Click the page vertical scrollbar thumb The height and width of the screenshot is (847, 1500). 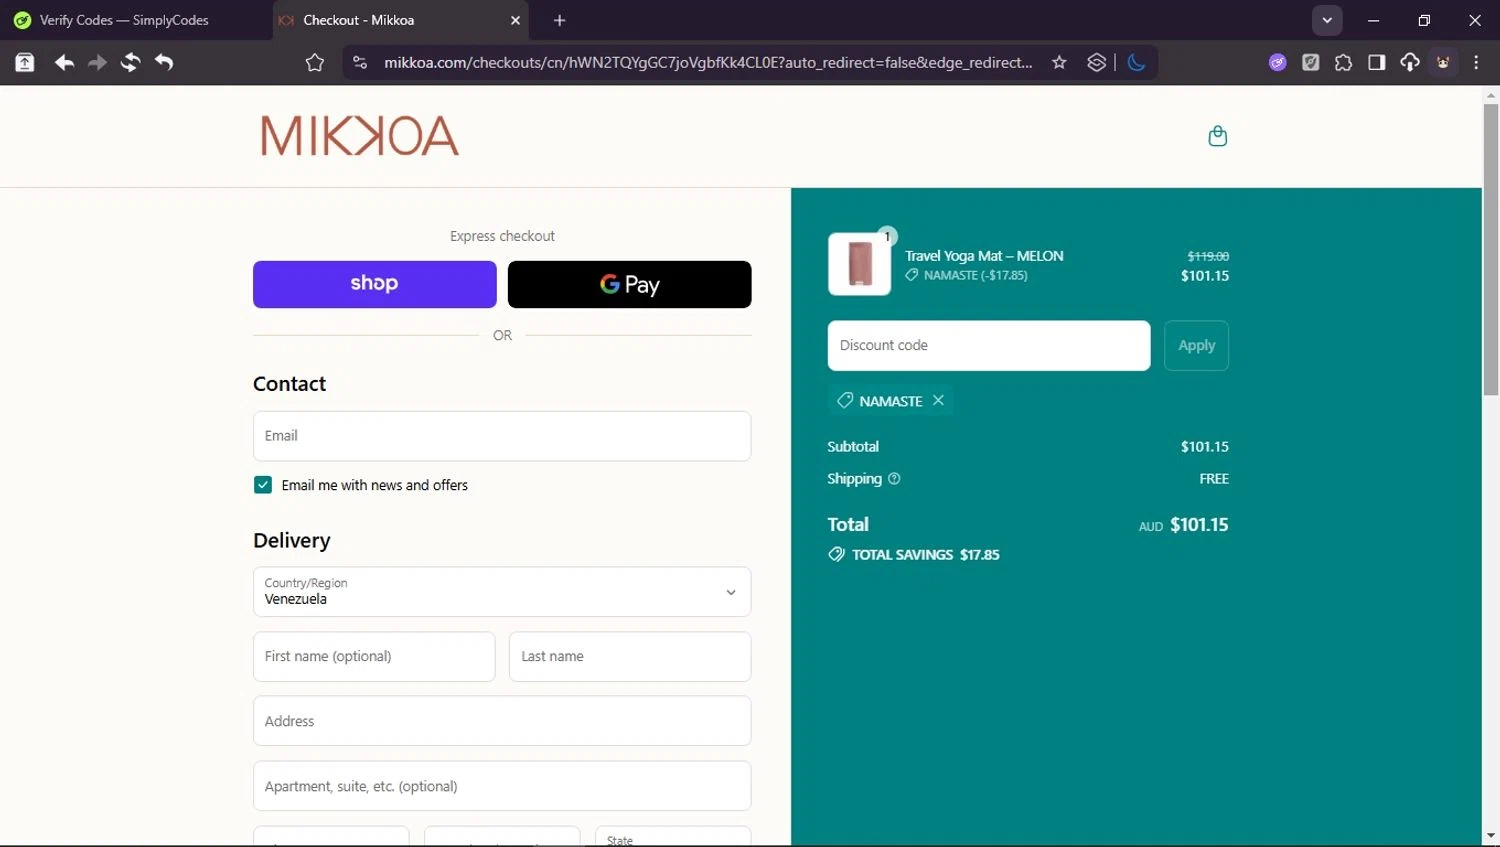(1490, 249)
